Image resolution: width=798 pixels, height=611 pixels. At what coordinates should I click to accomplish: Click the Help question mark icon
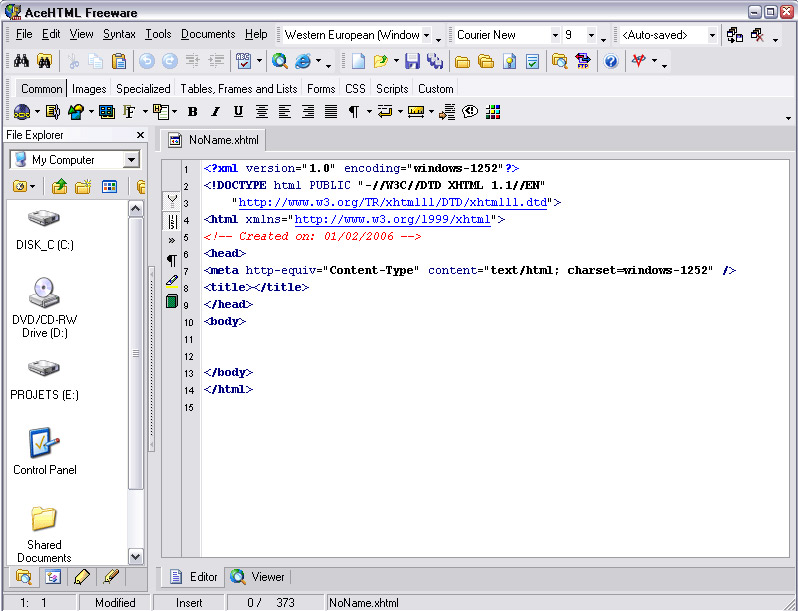[x=611, y=62]
